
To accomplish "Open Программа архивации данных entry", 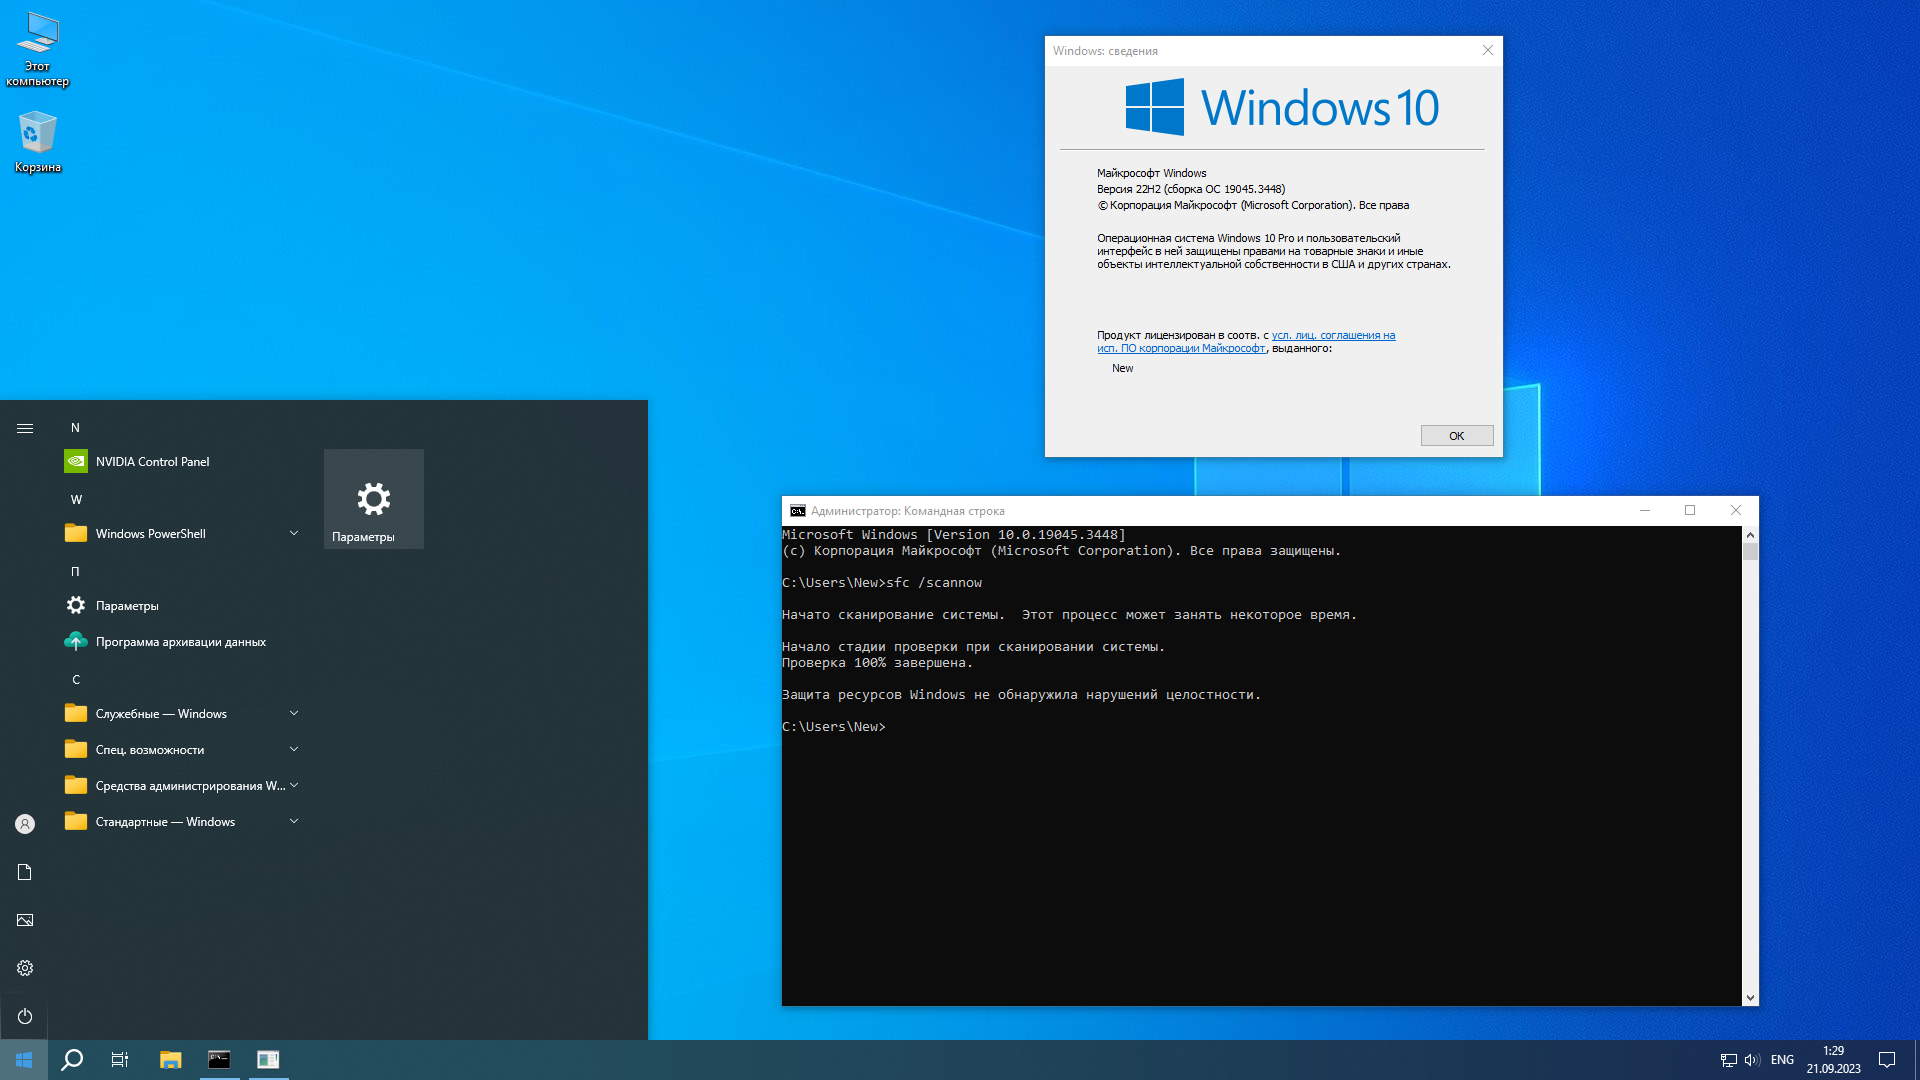I will pos(180,642).
